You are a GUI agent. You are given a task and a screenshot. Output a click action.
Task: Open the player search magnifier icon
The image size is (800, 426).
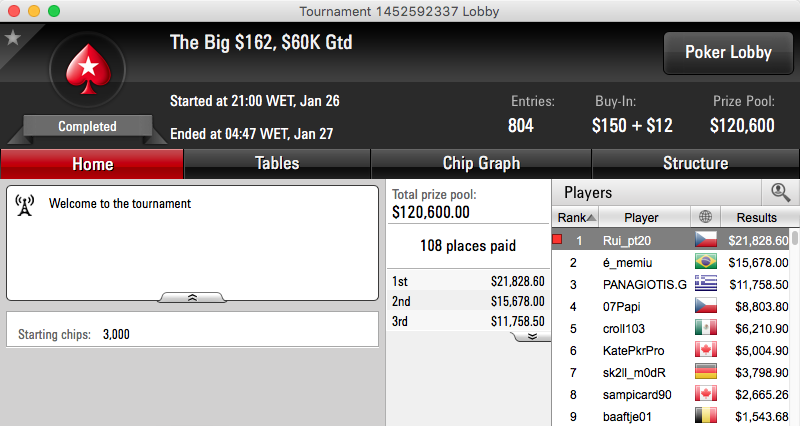780,192
